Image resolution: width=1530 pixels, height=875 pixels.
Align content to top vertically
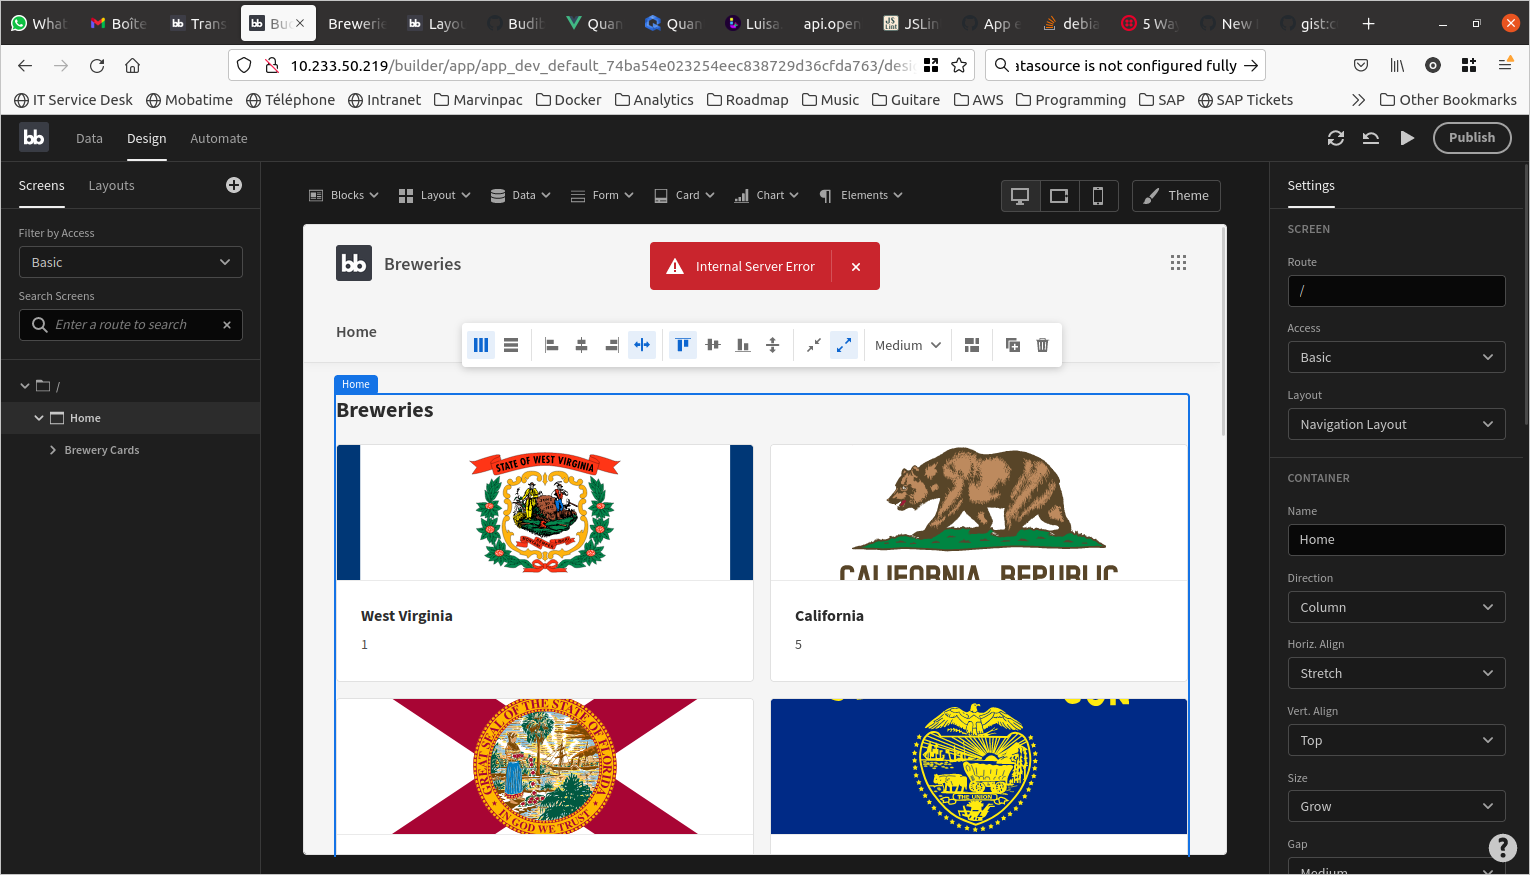[683, 345]
